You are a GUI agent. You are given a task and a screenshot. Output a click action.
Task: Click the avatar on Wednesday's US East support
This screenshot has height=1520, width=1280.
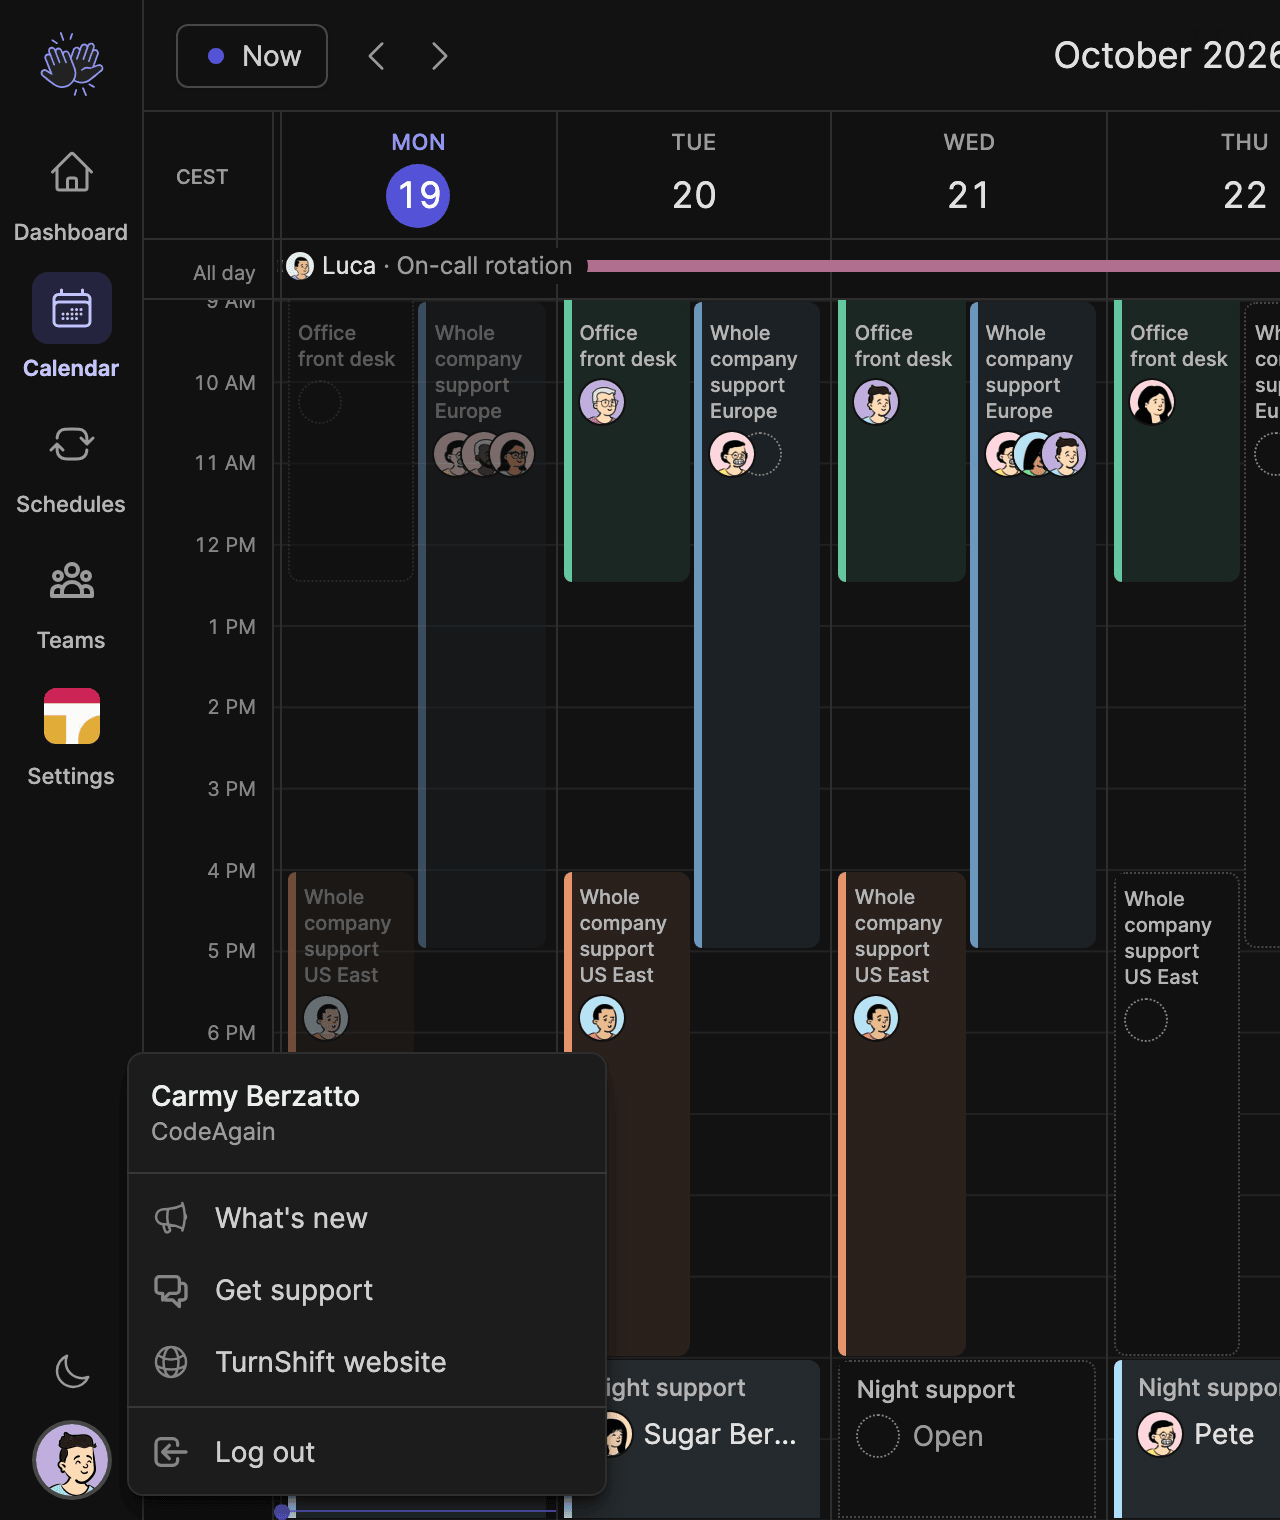tap(876, 1018)
